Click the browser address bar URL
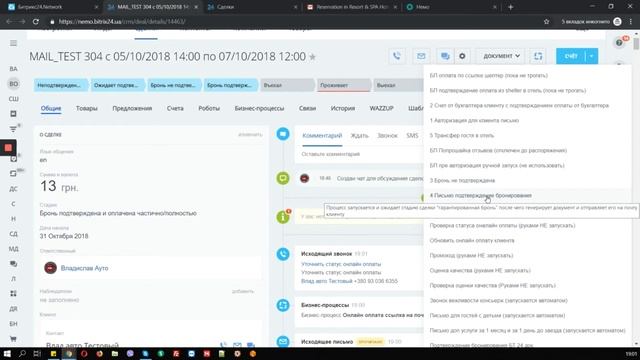 122,22
